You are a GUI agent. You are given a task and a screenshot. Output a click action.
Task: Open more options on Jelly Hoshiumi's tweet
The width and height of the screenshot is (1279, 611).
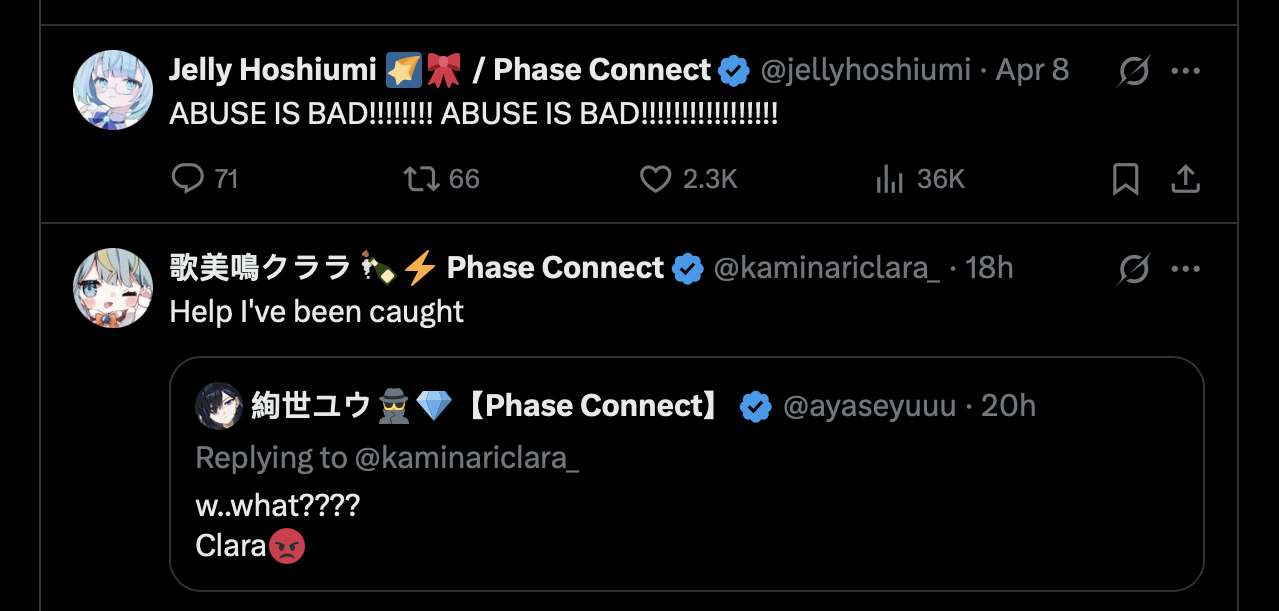click(x=1185, y=71)
